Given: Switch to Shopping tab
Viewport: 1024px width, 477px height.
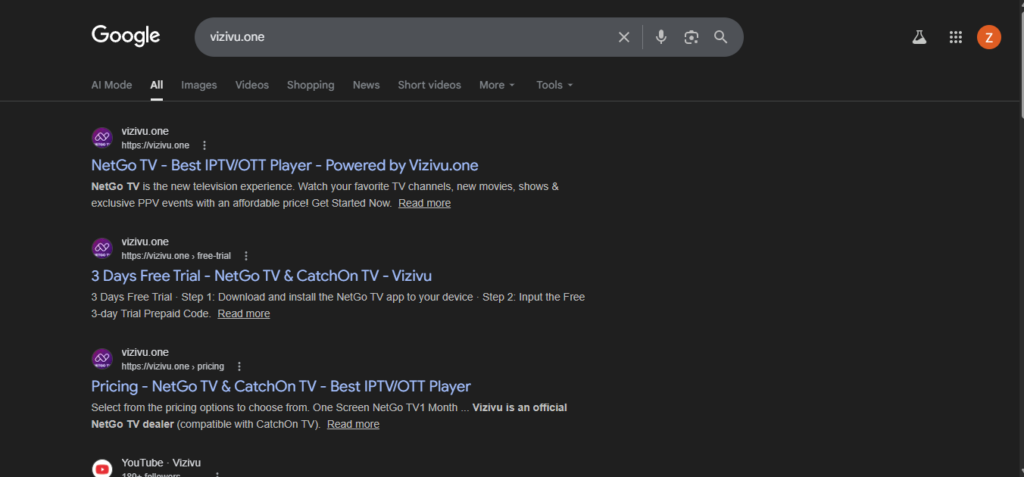Looking at the screenshot, I should coord(311,85).
